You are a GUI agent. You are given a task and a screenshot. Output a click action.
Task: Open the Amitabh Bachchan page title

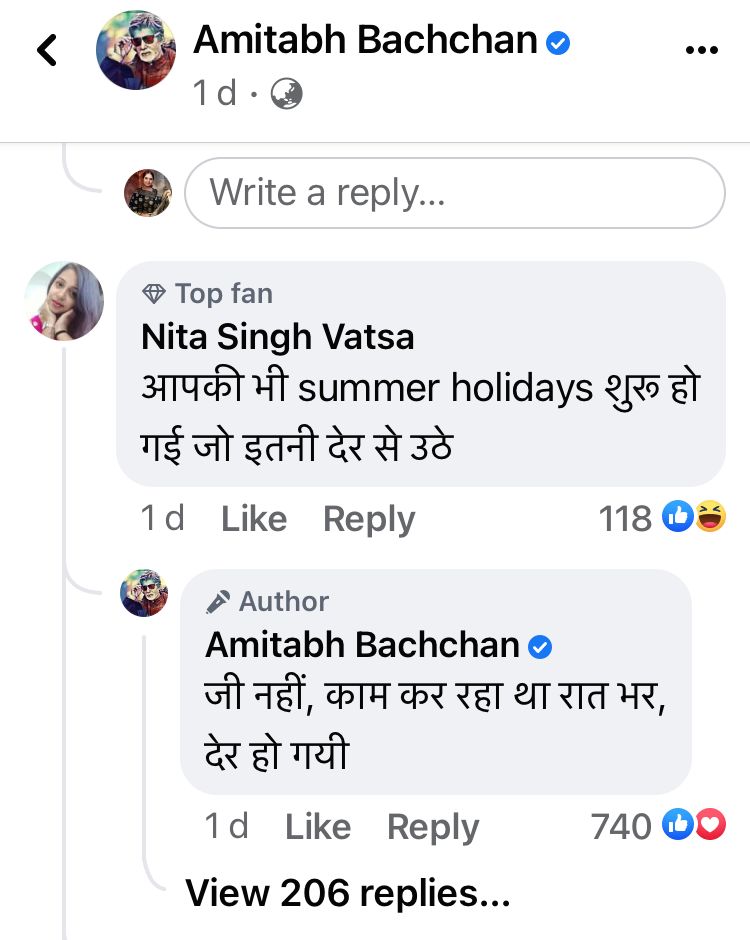point(365,40)
